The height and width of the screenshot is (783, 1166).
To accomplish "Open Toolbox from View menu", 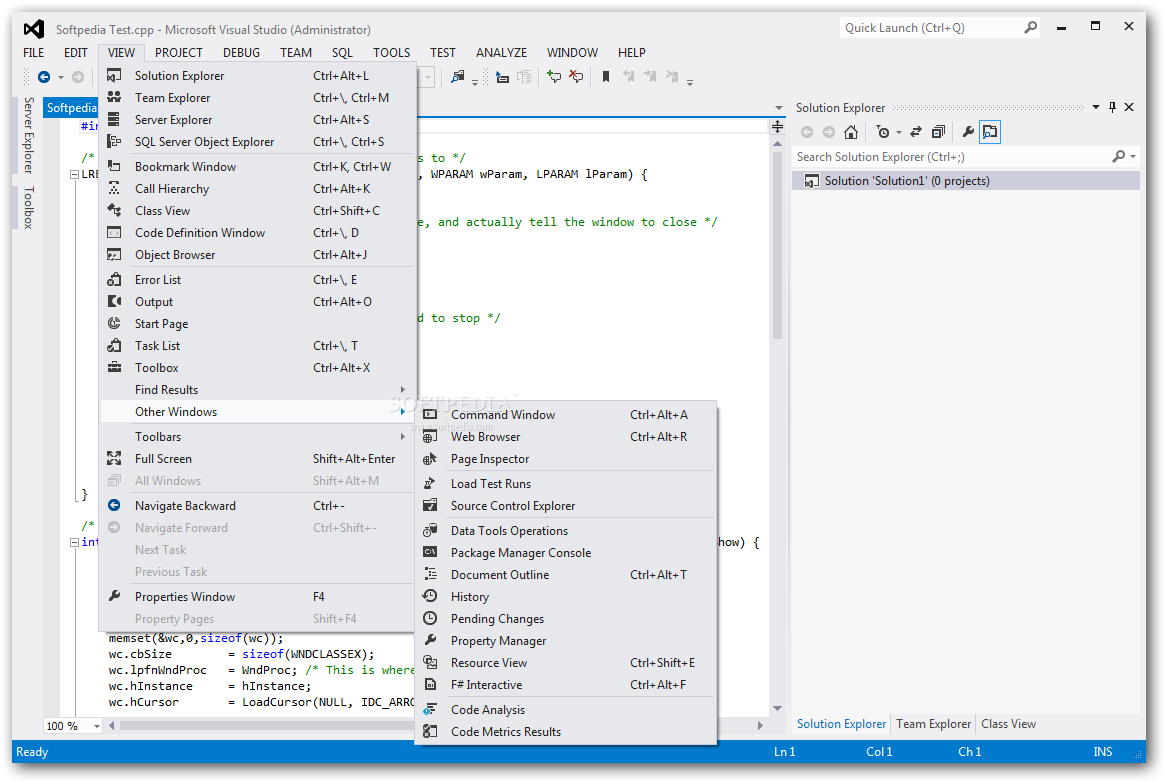I will point(257,368).
